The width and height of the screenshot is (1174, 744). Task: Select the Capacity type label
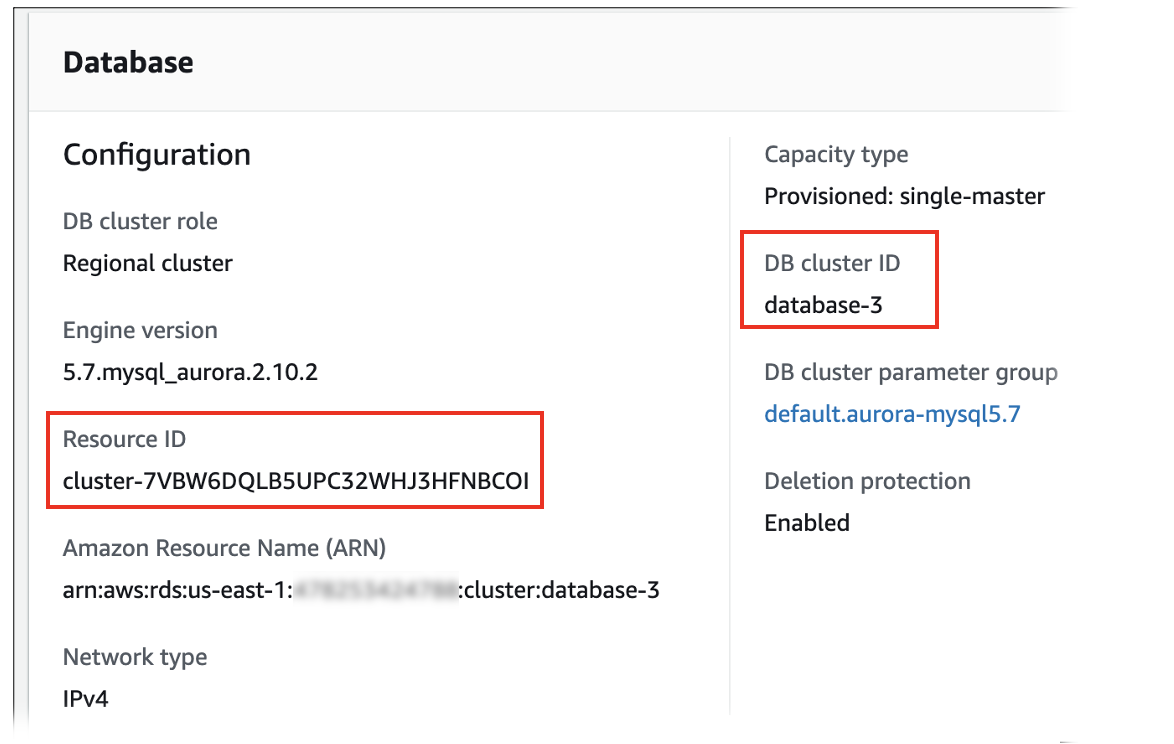pos(836,155)
